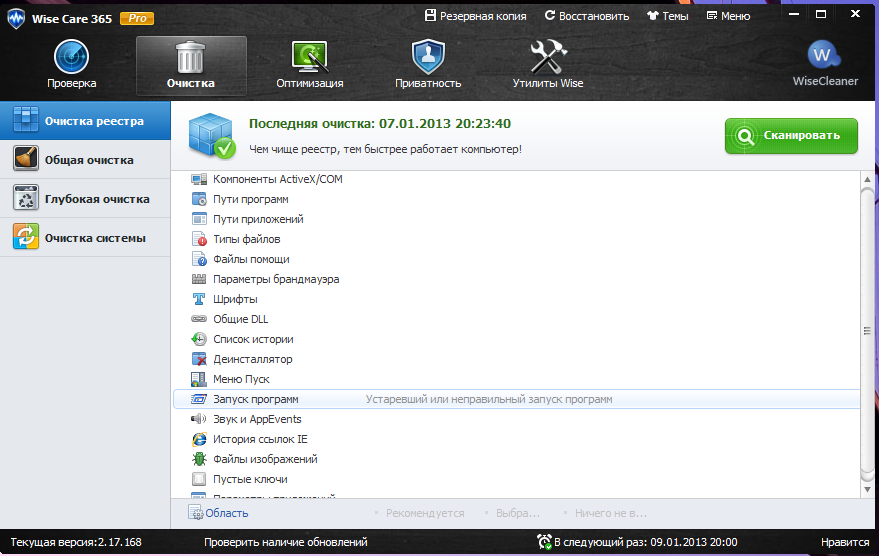This screenshot has height=556, width=879.
Task: Click the Звук и AppEvents speaker icon
Action: click(199, 419)
